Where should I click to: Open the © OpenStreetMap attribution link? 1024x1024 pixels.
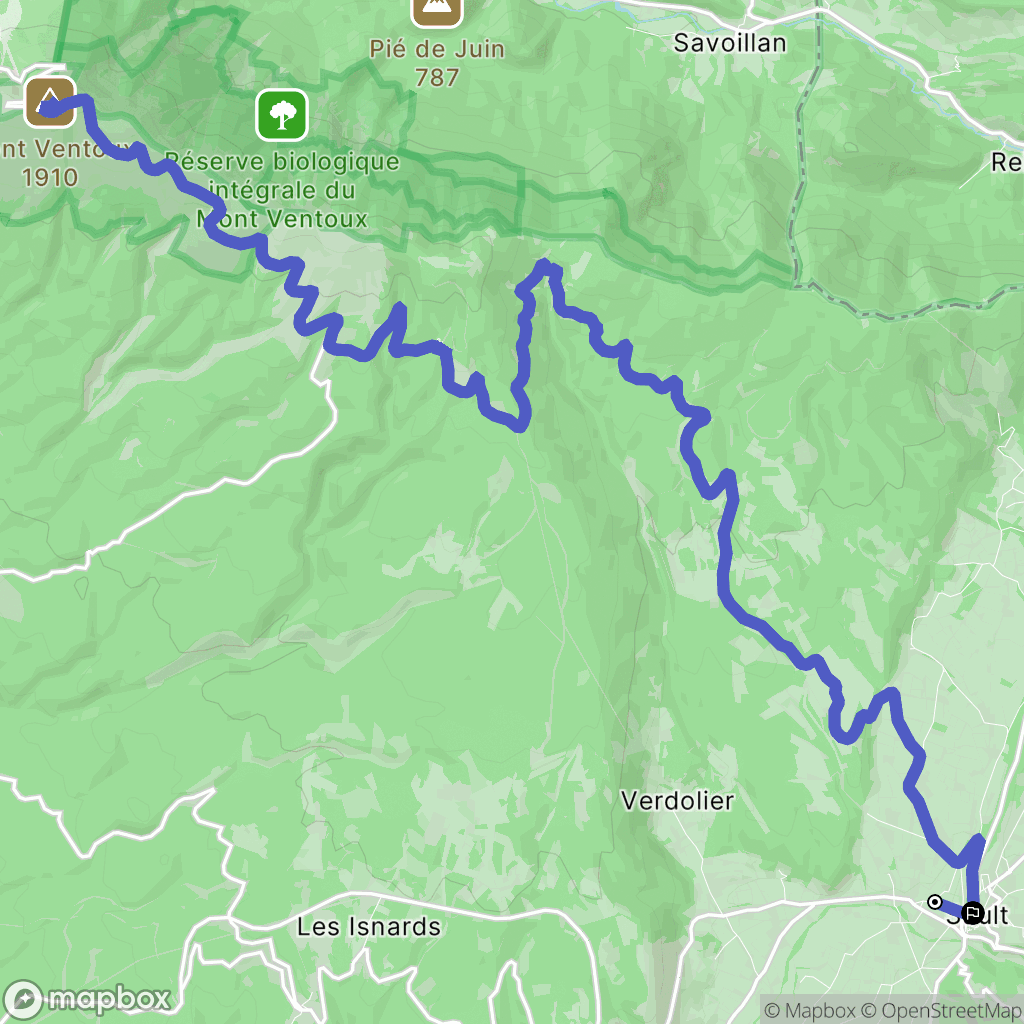(x=940, y=1010)
